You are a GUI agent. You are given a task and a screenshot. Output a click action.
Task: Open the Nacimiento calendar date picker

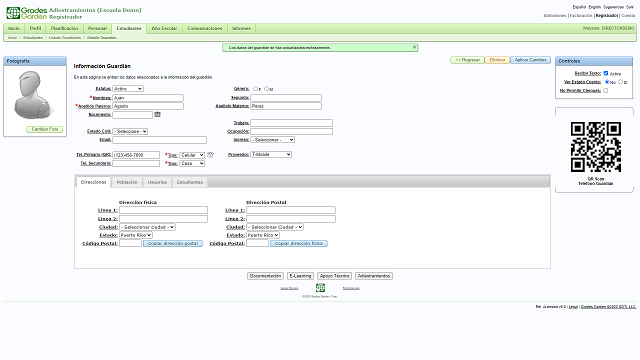158,115
